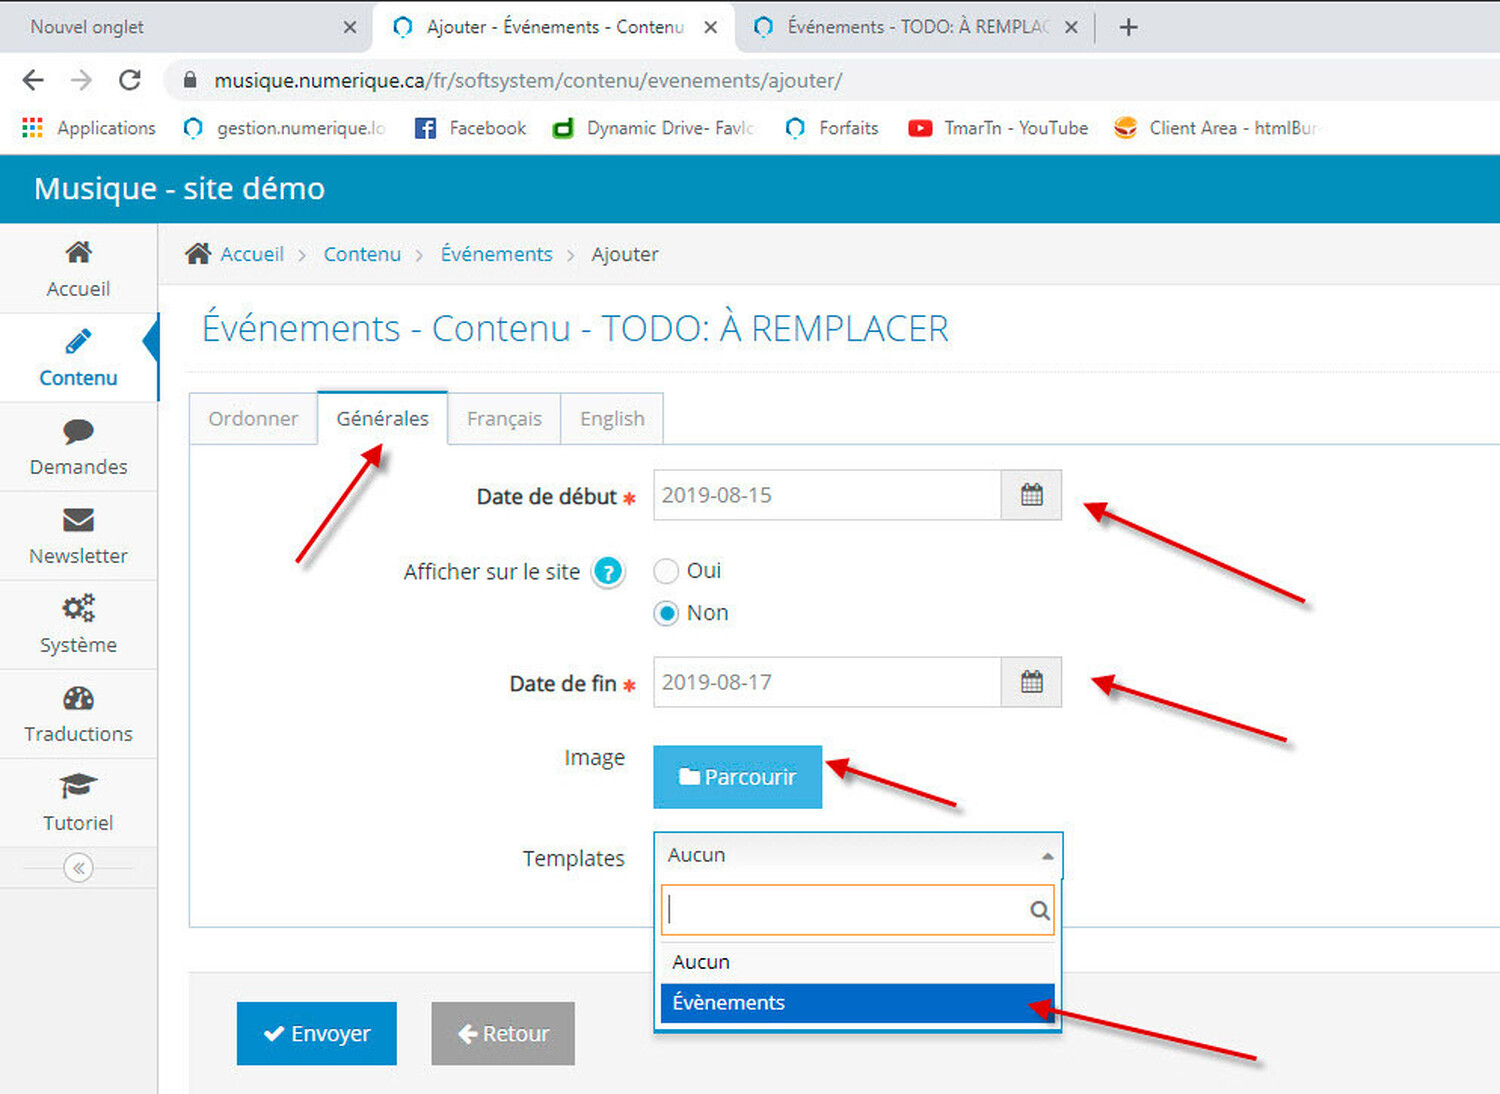Open the Dynamic Drive bookmark
1500x1094 pixels.
click(x=653, y=128)
